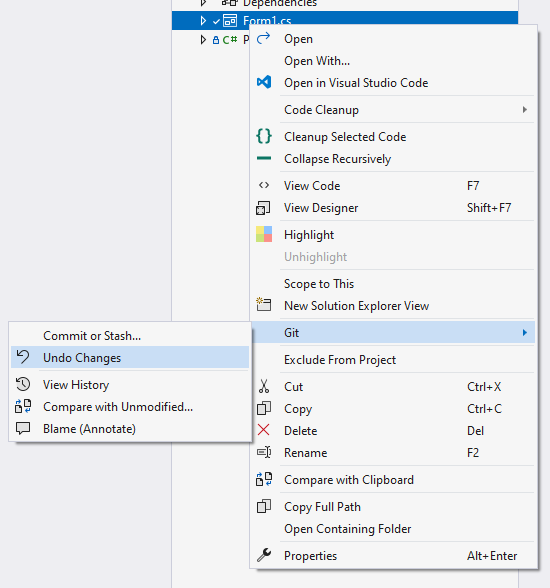Choose New Solution Explorer View
Viewport: 550px width, 588px height.
(x=393, y=306)
